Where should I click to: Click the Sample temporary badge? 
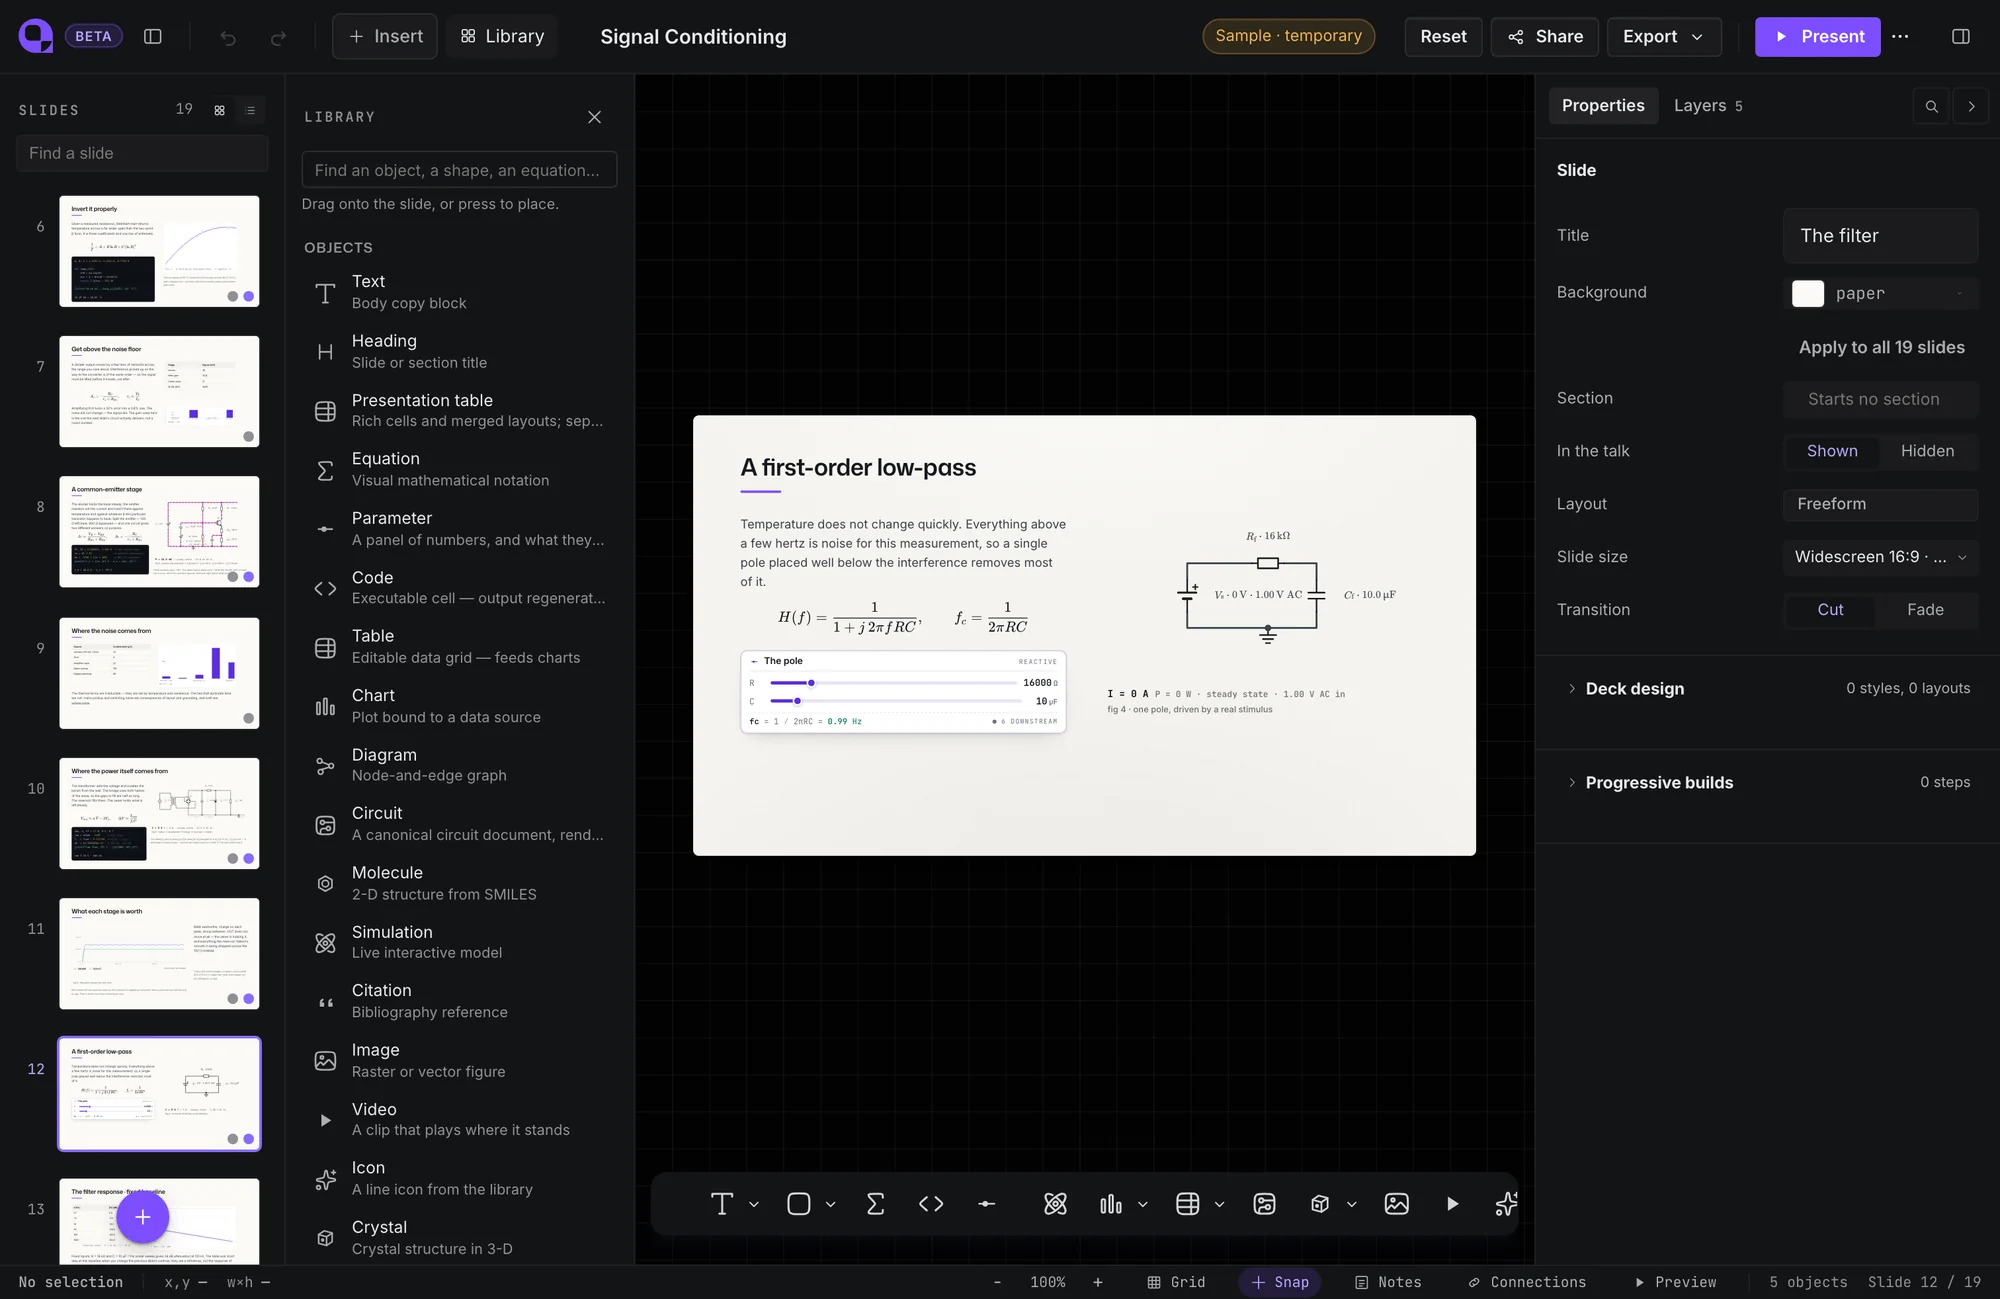[x=1288, y=36]
